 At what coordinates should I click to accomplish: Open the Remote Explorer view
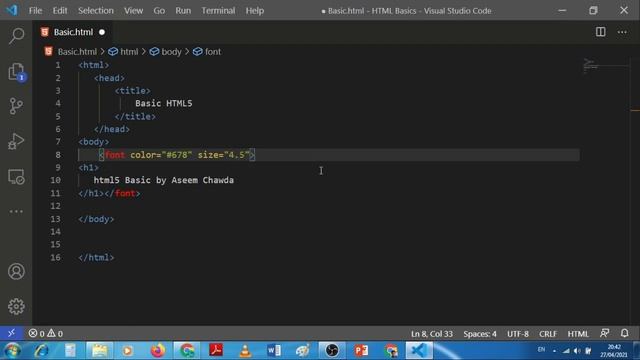[x=16, y=177]
